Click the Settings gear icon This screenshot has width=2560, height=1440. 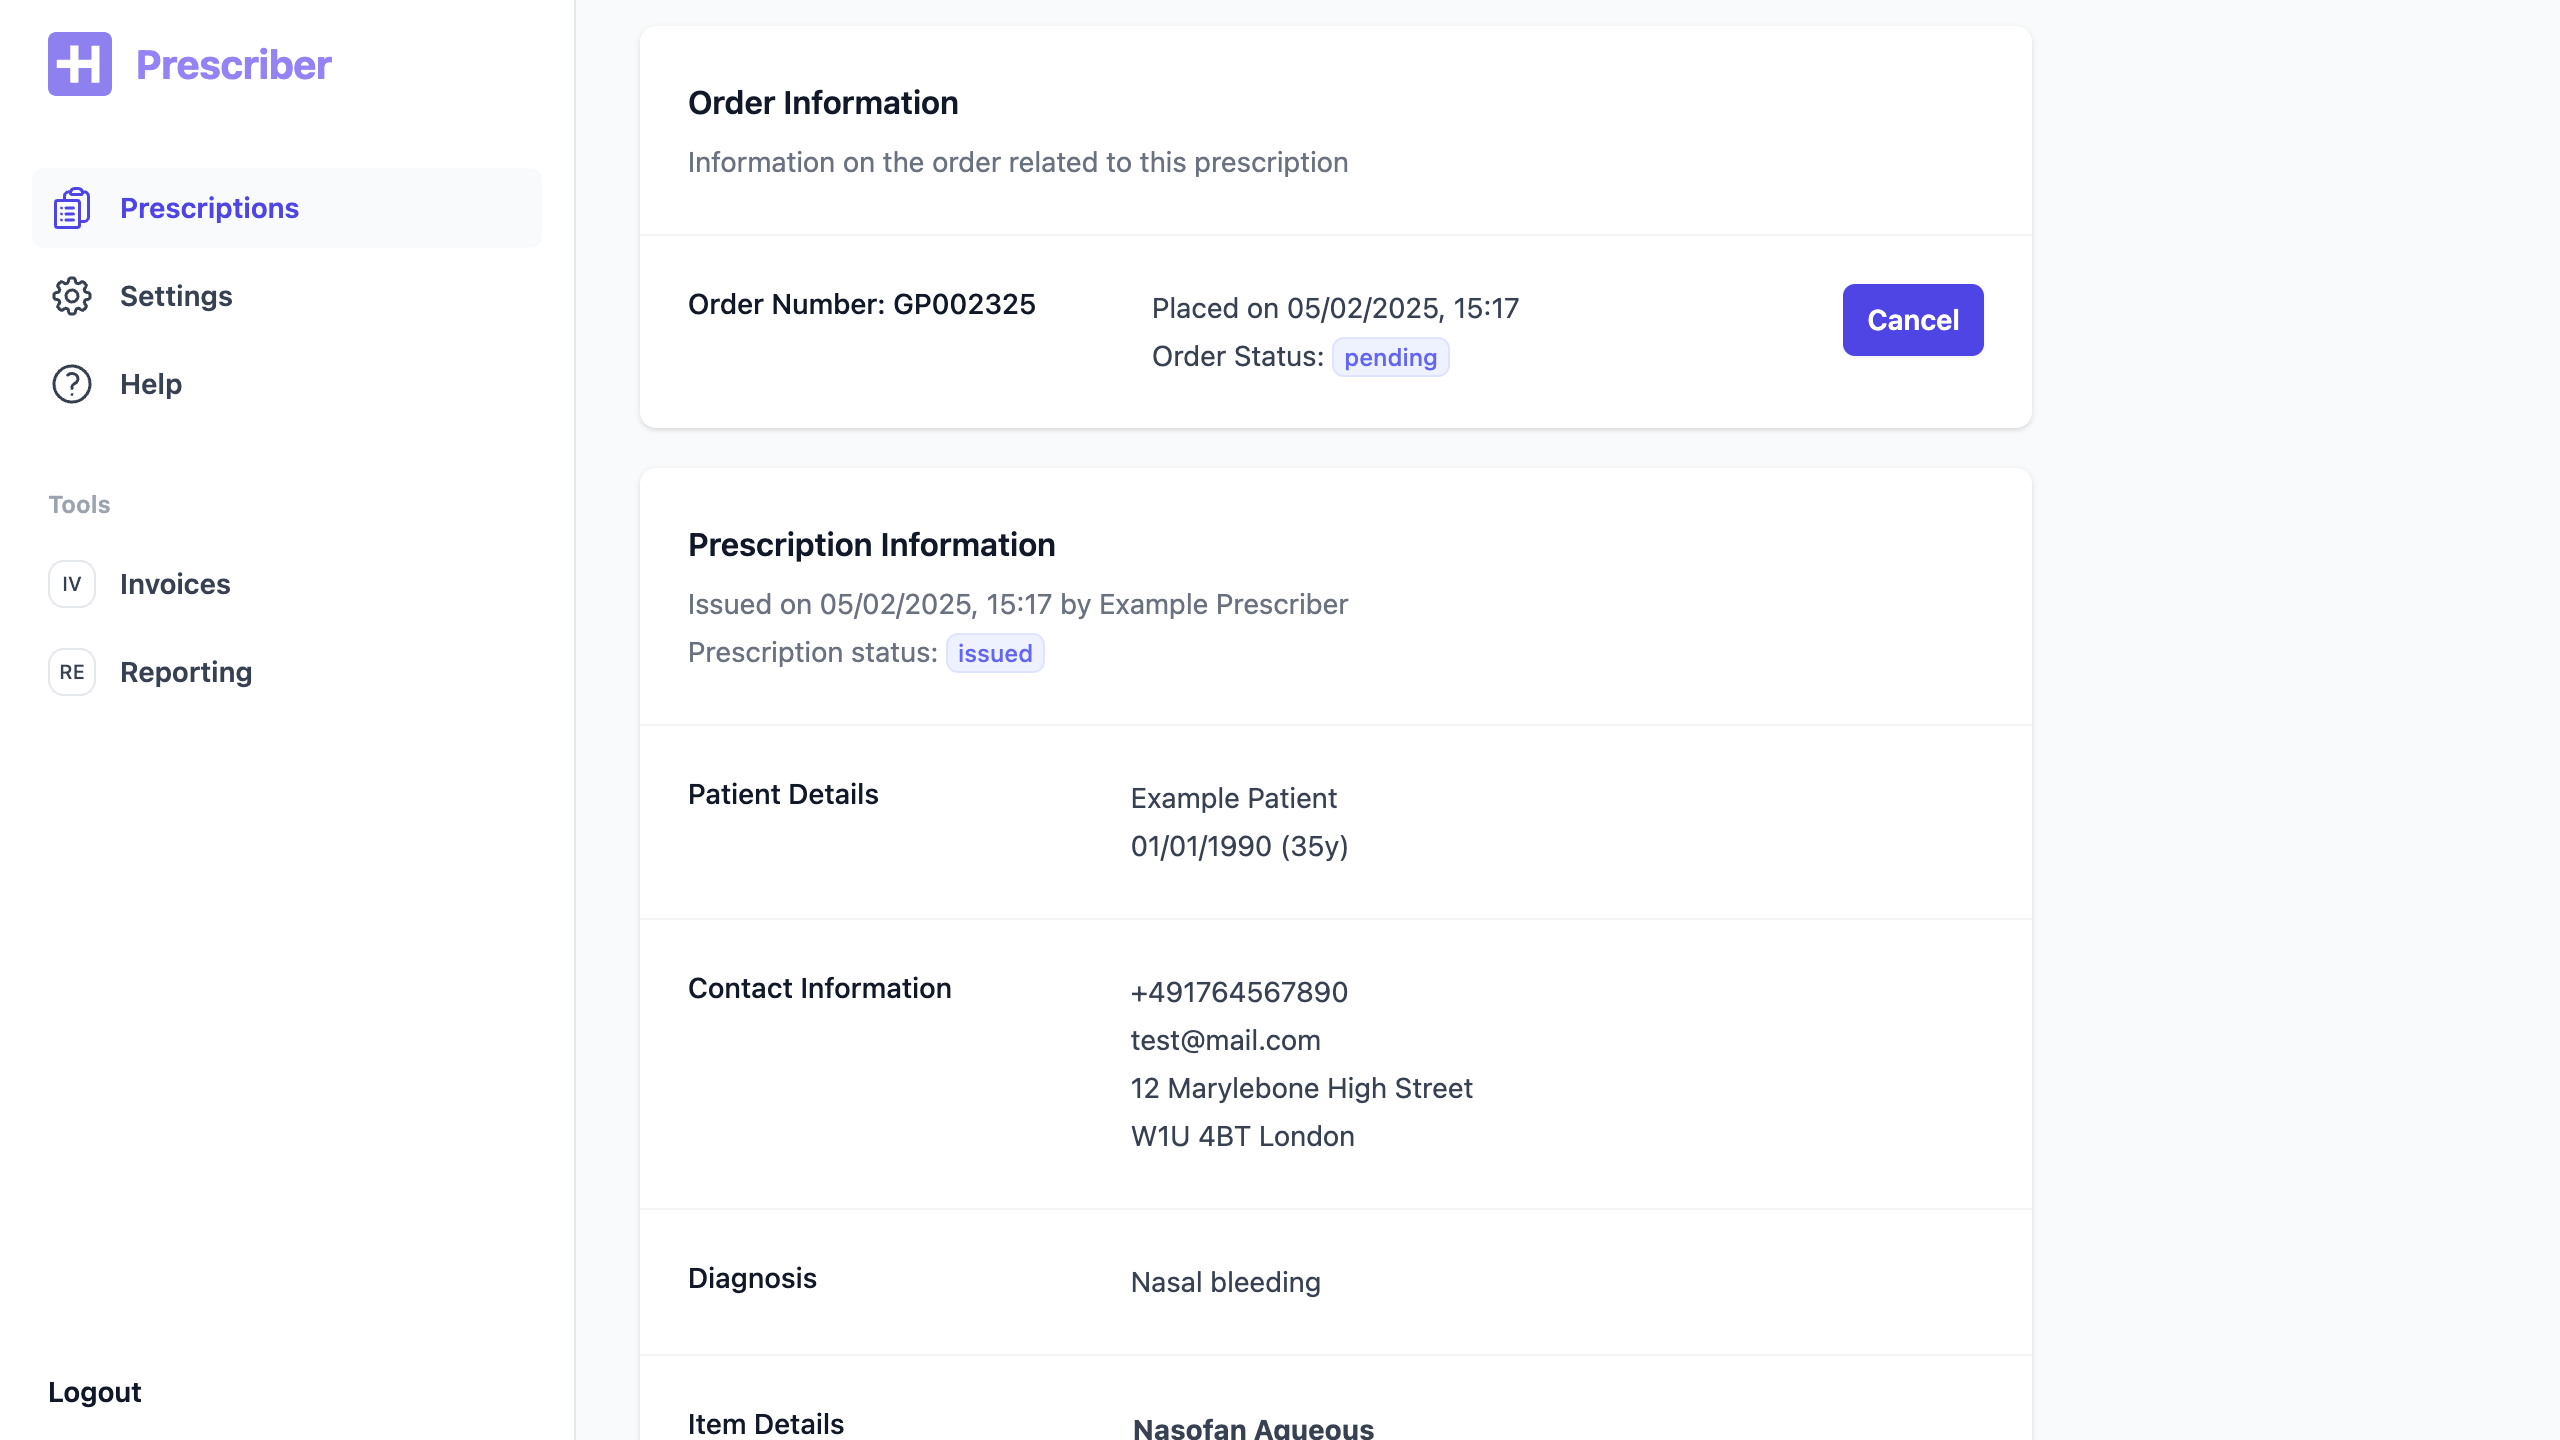(x=72, y=296)
